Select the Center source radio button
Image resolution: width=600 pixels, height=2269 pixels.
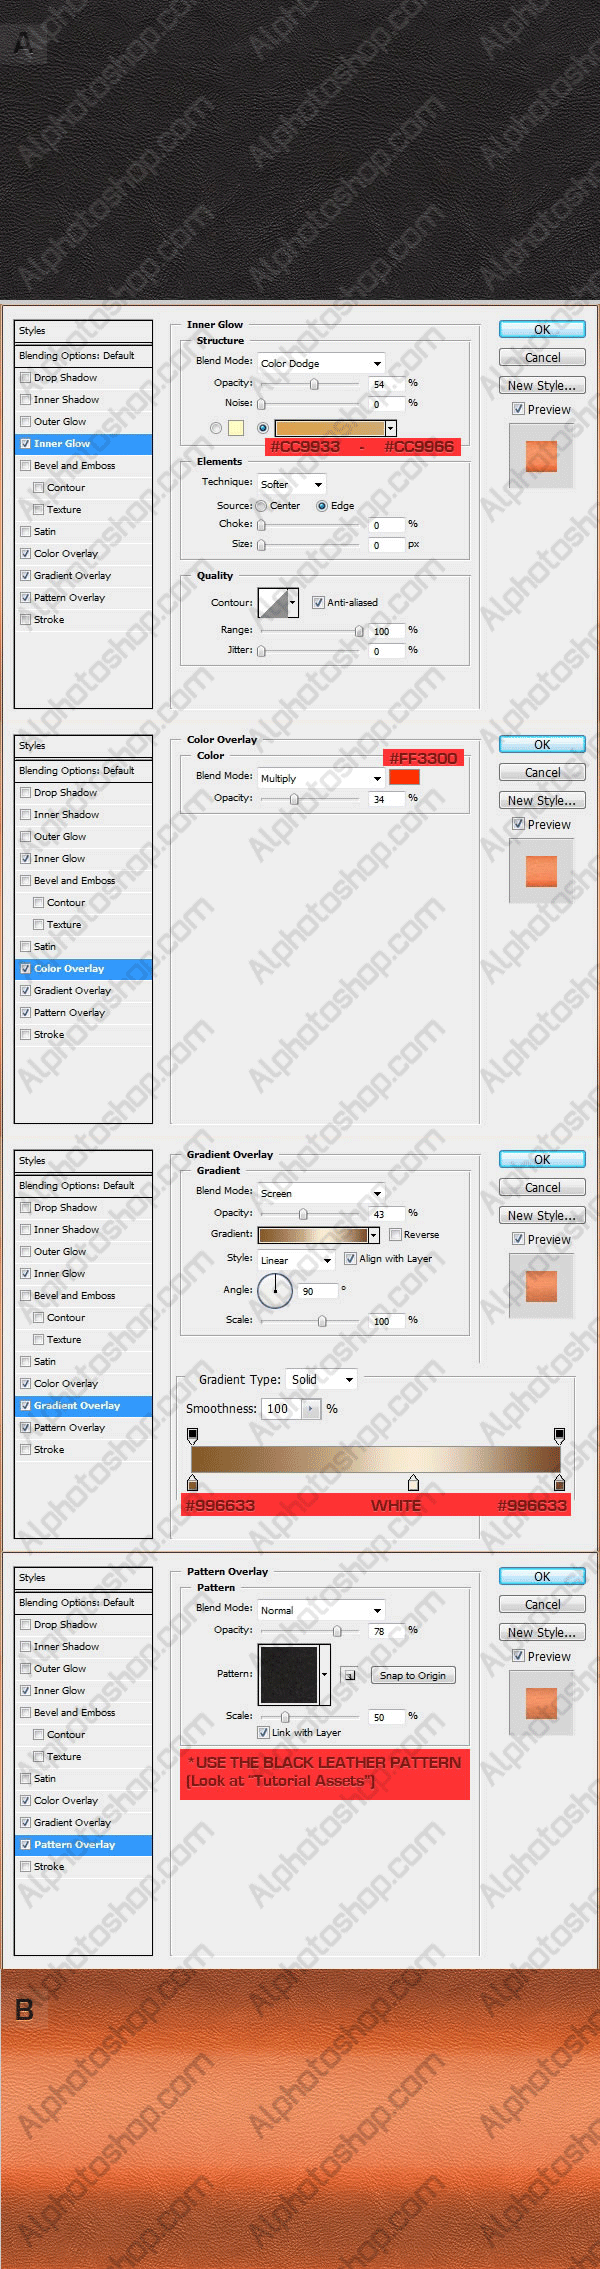pyautogui.click(x=262, y=506)
